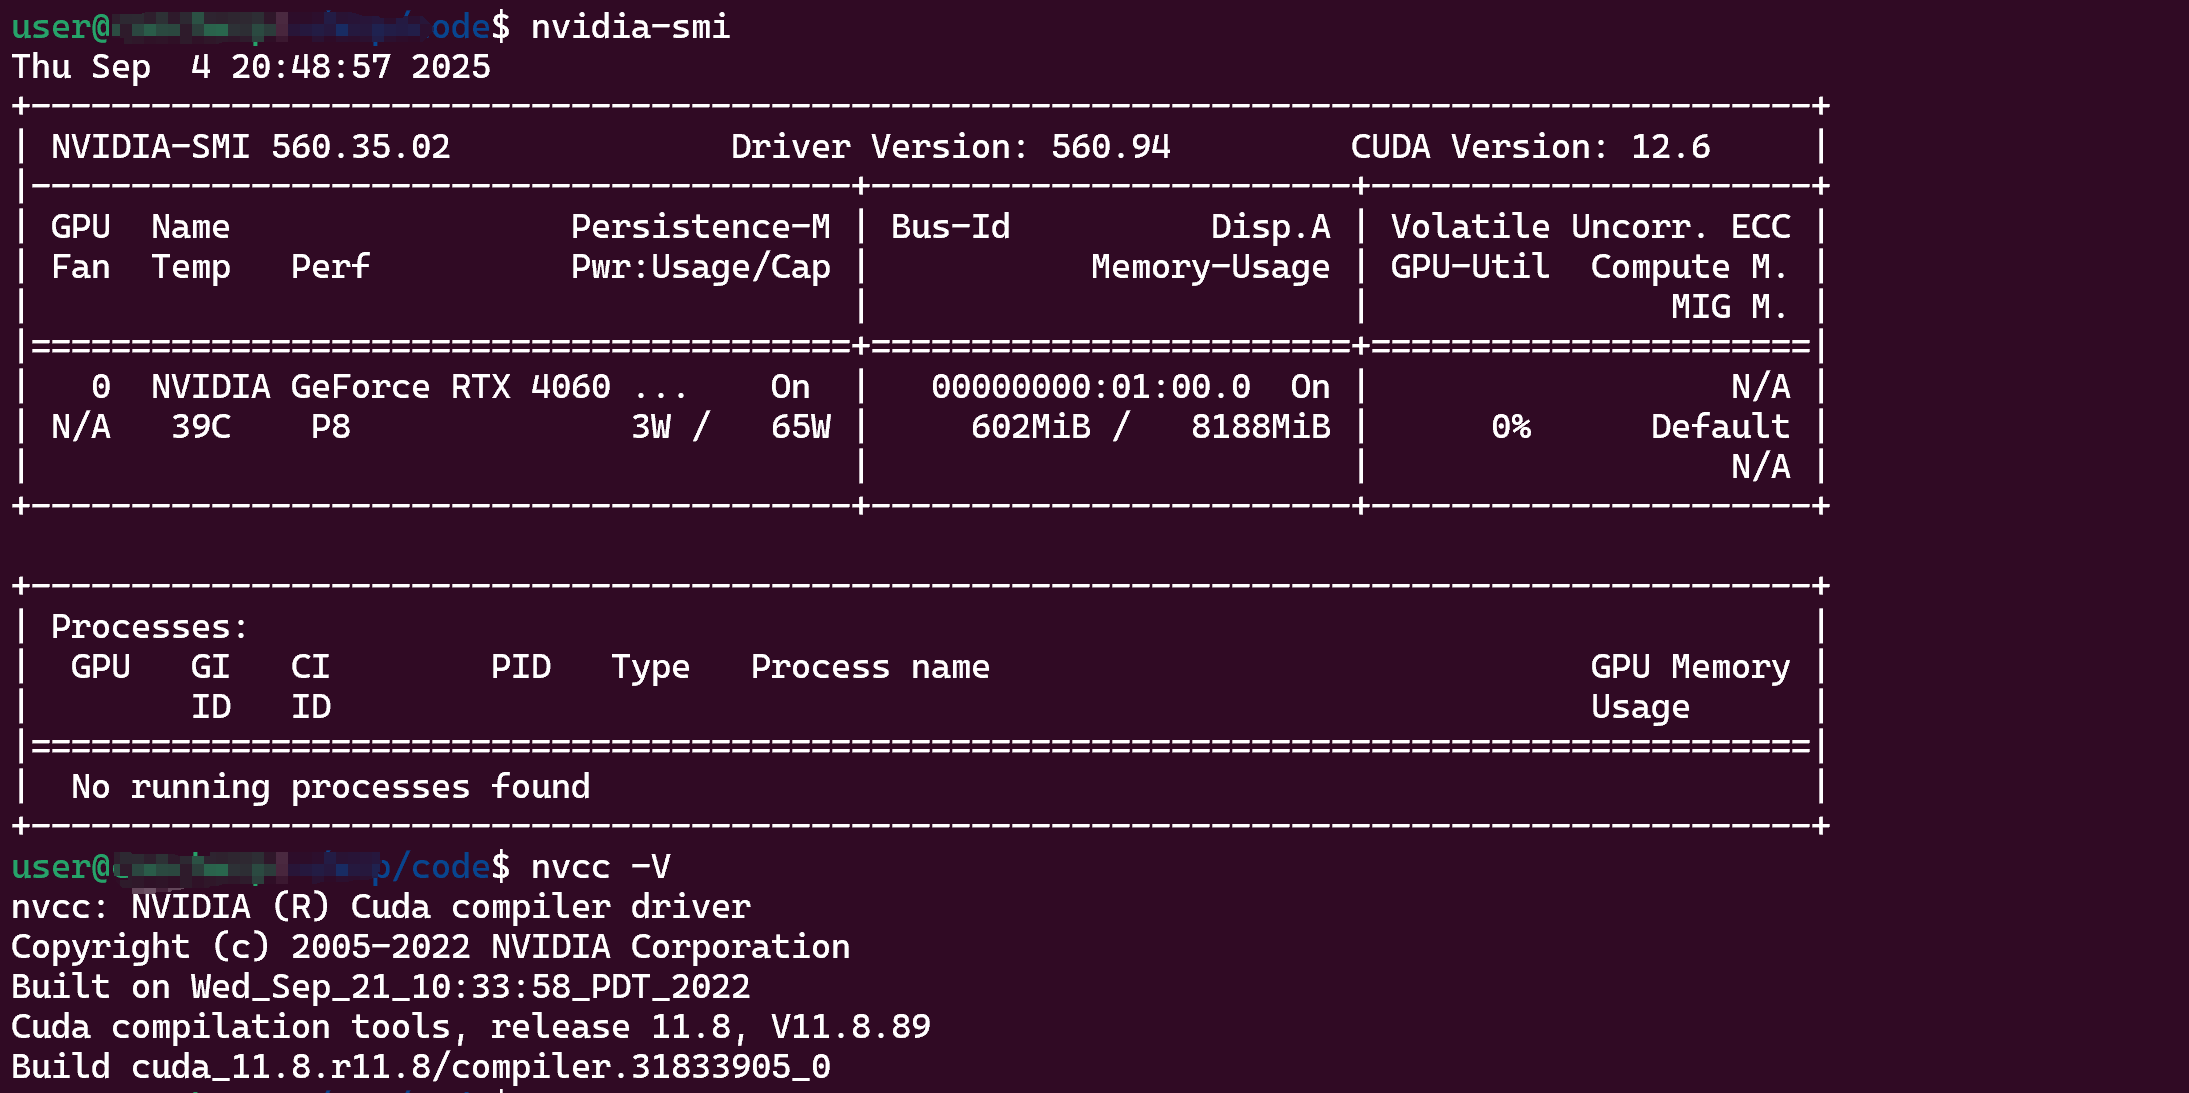Click the 'Temp' column header
Screen dimensions: 2189x1093
[x=191, y=267]
